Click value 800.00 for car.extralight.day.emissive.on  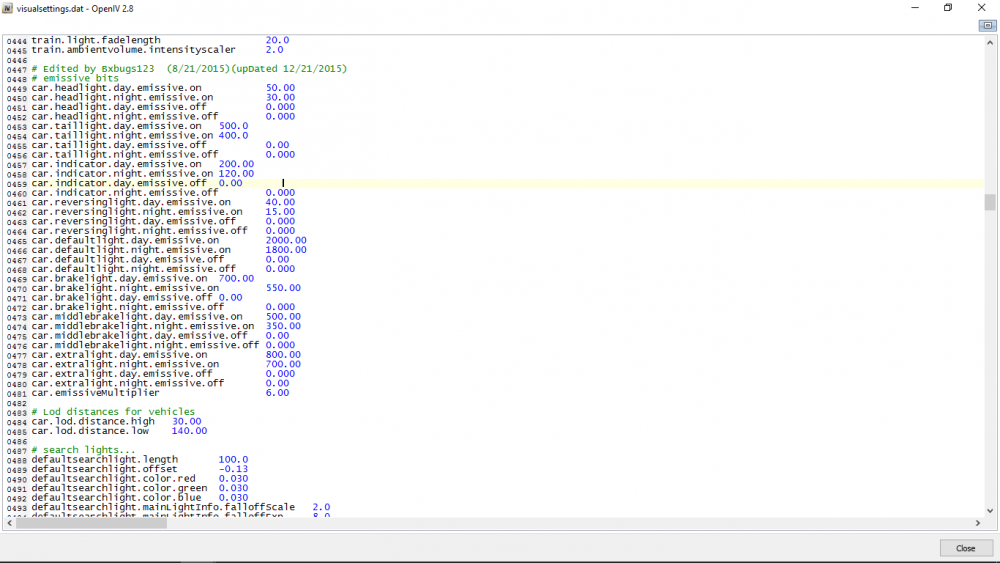coord(283,355)
